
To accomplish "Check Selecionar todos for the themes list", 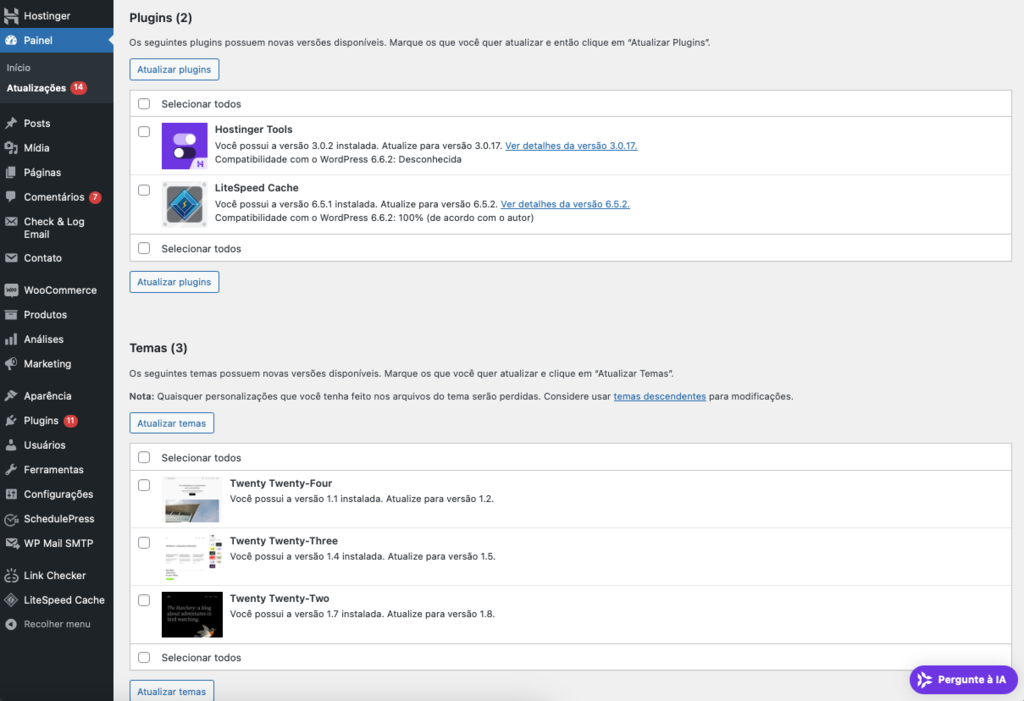I will (x=143, y=458).
